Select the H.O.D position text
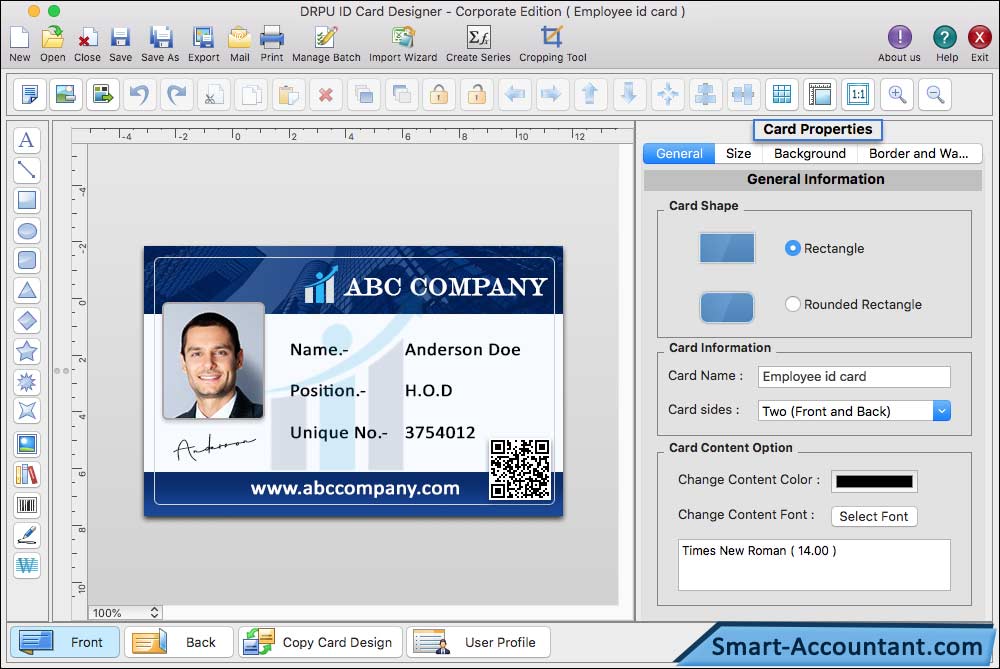The height and width of the screenshot is (669, 1000). pos(429,390)
